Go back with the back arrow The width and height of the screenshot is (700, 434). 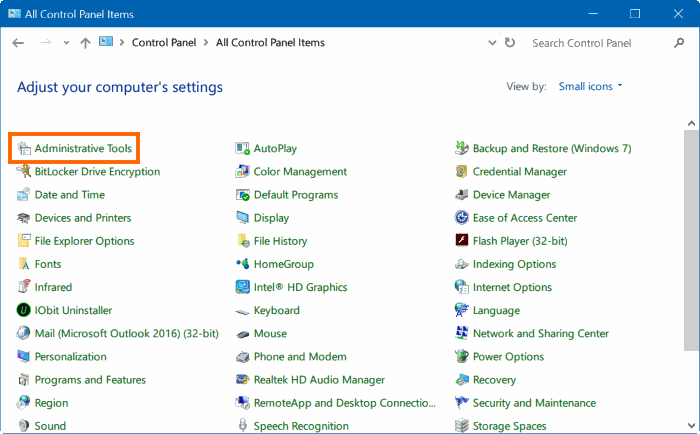(18, 43)
